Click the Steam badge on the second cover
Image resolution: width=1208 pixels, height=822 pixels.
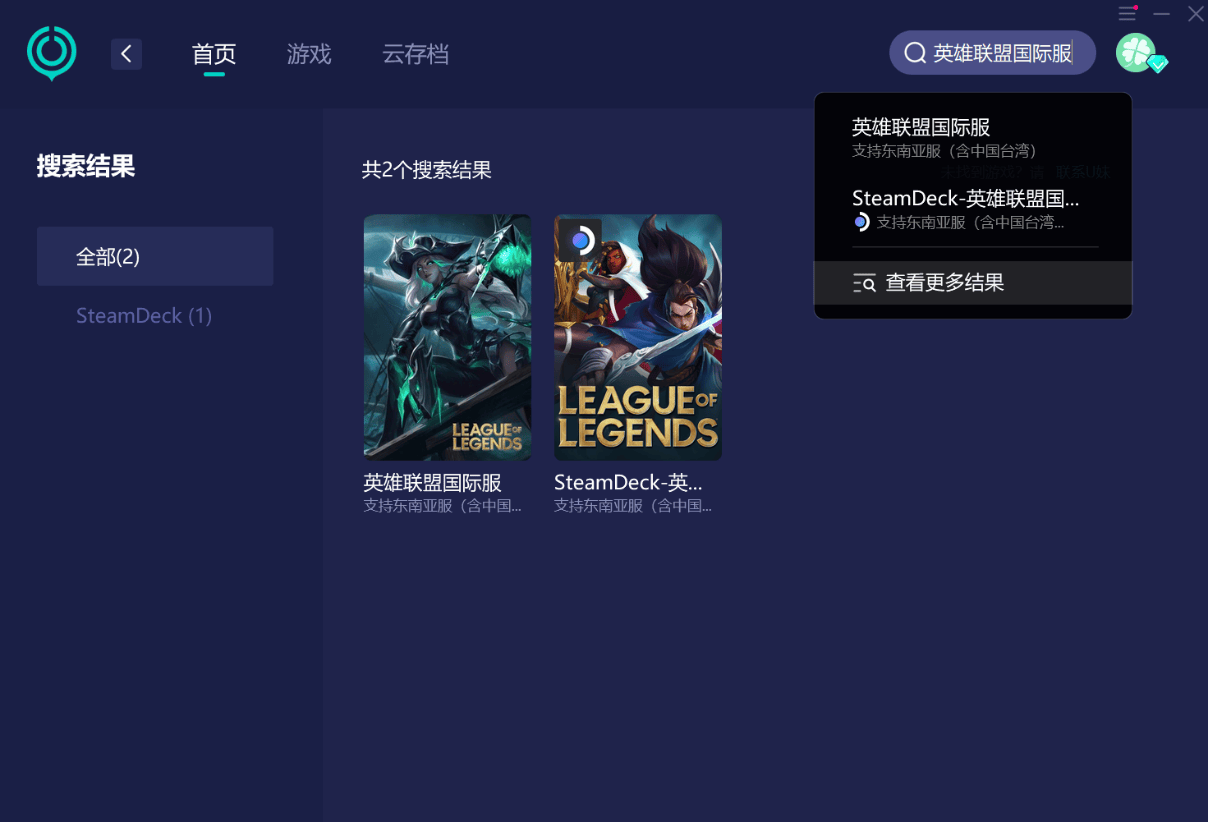coord(580,240)
